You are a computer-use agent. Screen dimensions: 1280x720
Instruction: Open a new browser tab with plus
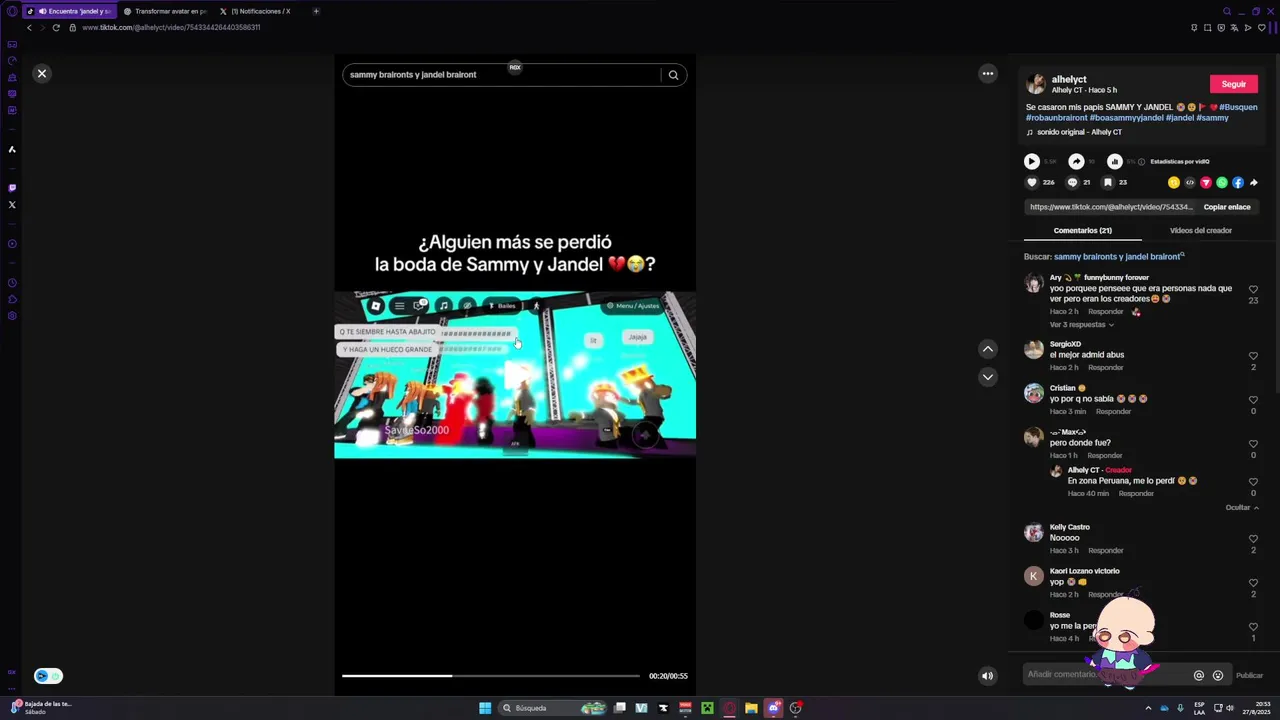tap(316, 11)
